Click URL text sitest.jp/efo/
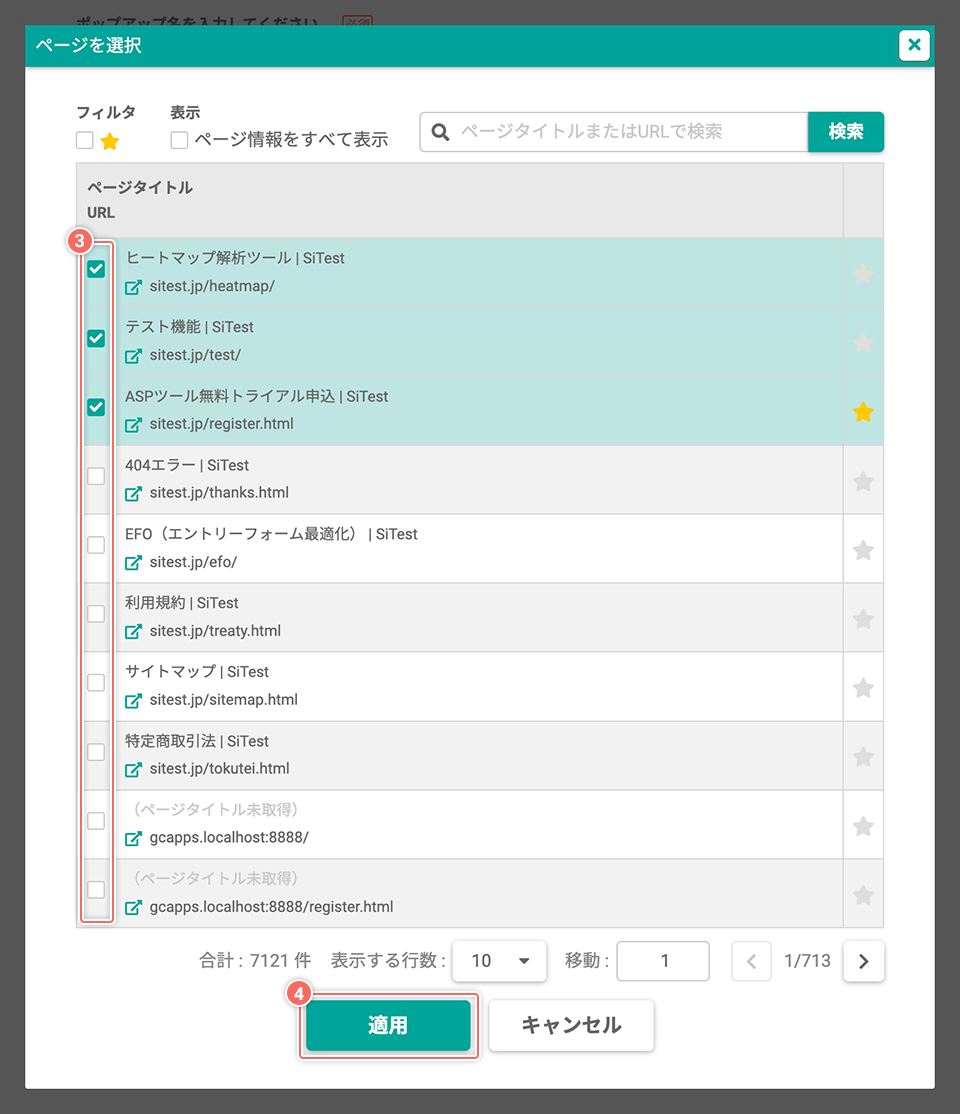This screenshot has width=960, height=1114. [x=193, y=562]
